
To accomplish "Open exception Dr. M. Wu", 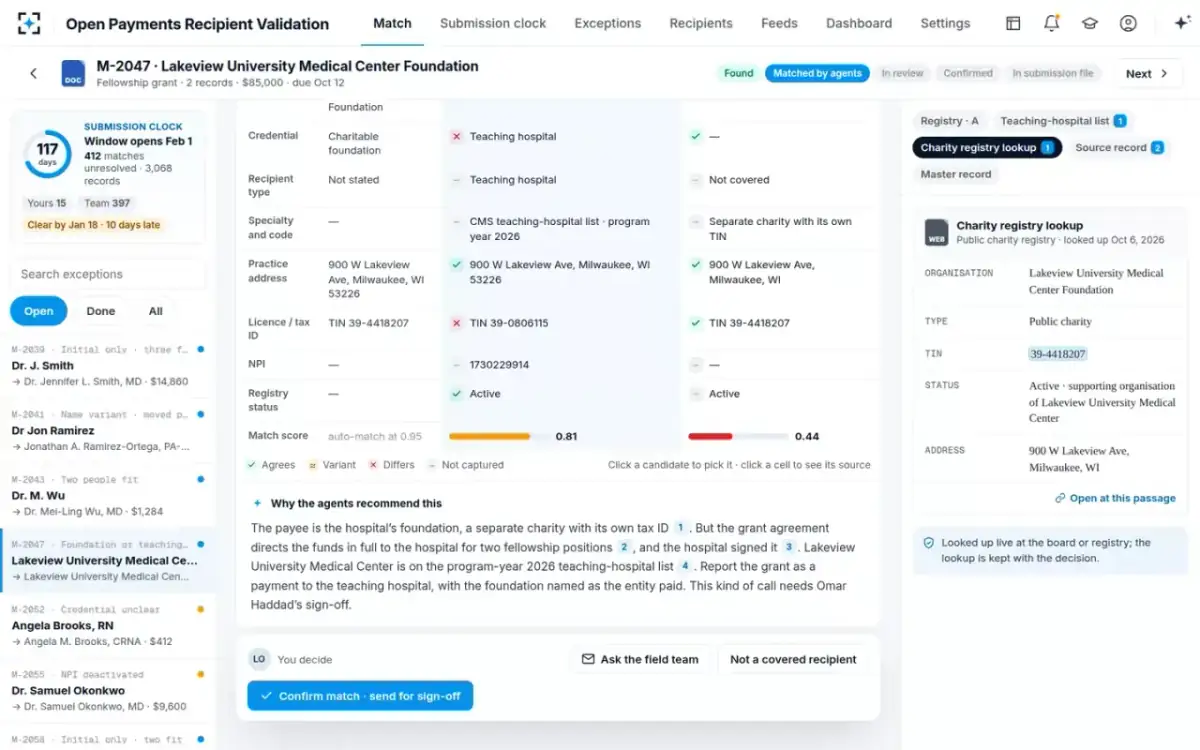I will 107,495.
